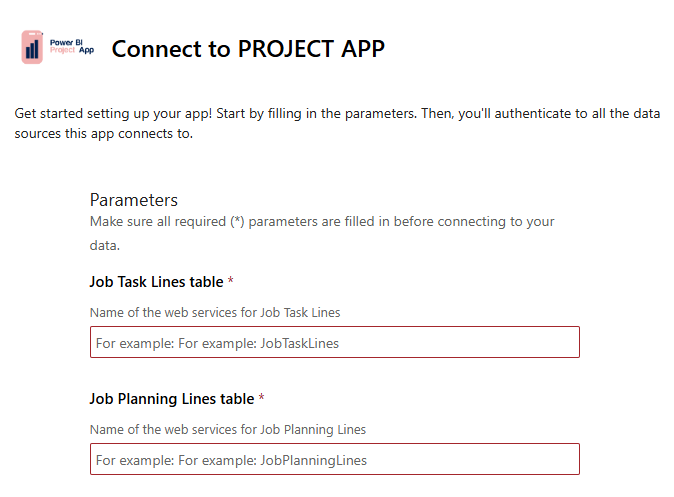Click the red border of Job Task Lines field

(335, 327)
